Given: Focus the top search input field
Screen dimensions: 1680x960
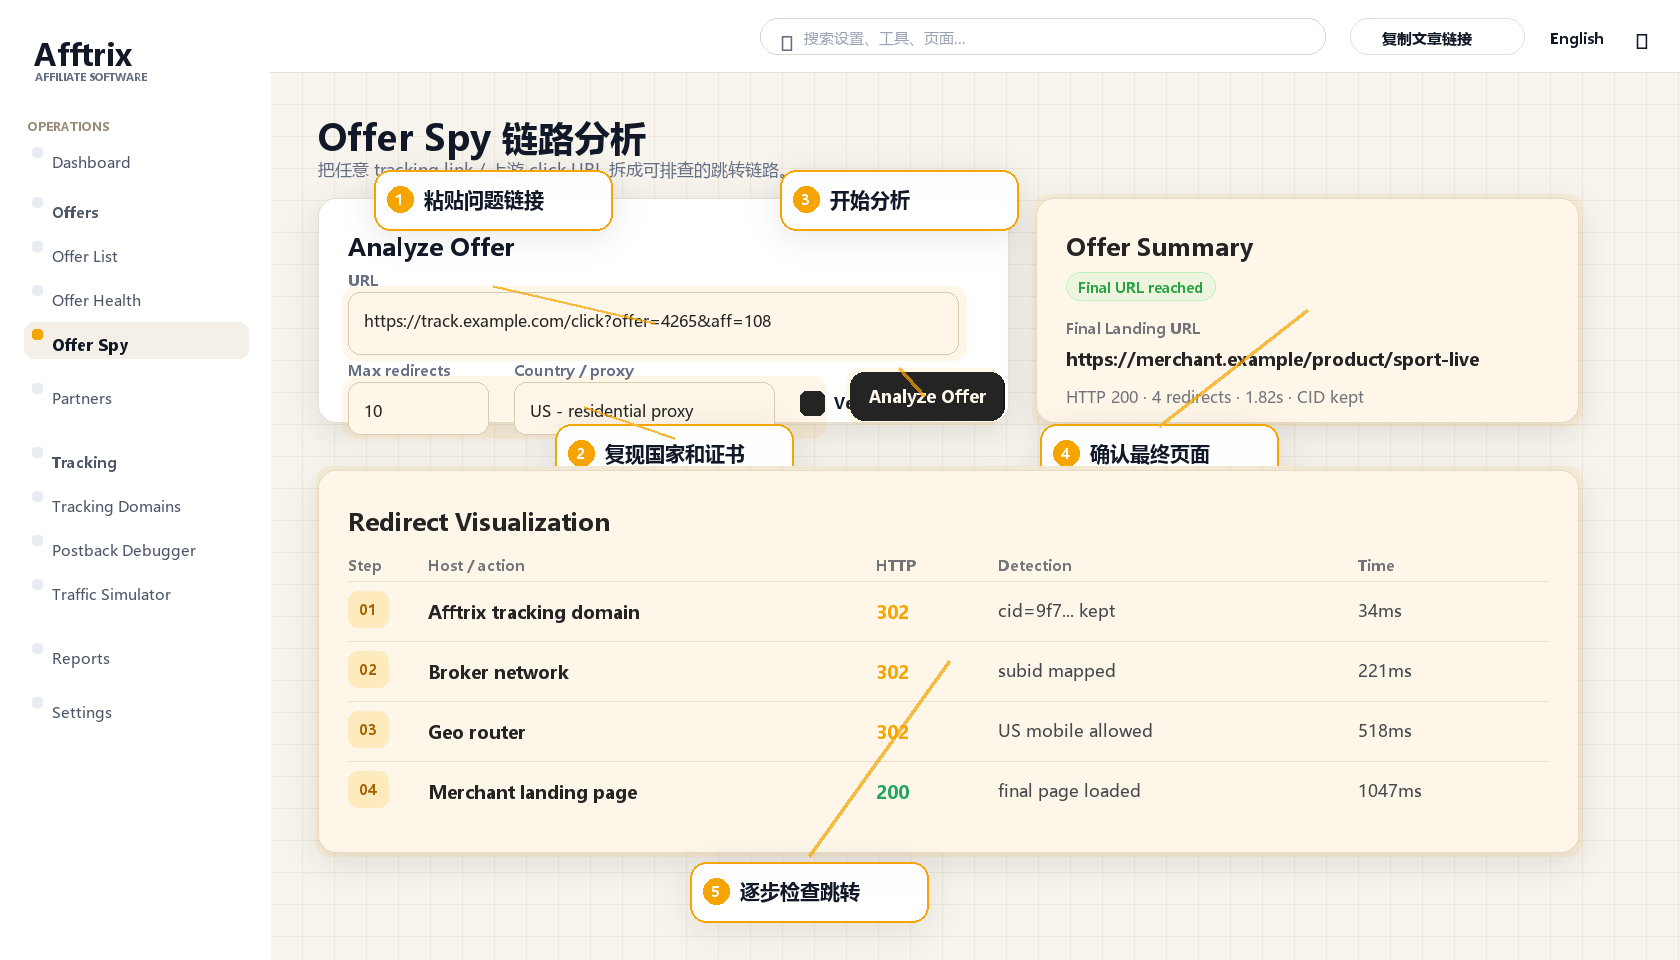Looking at the screenshot, I should [1042, 37].
